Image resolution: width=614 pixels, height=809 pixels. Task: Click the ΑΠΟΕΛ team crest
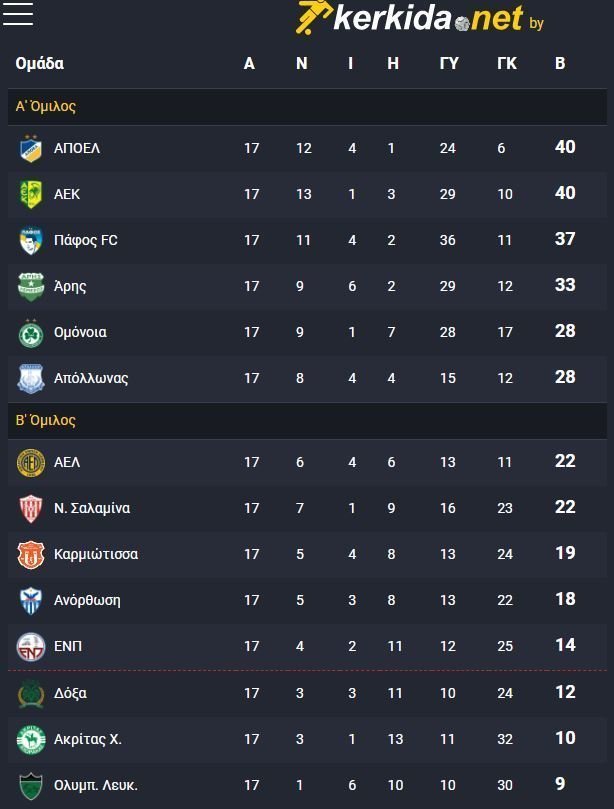coord(30,149)
